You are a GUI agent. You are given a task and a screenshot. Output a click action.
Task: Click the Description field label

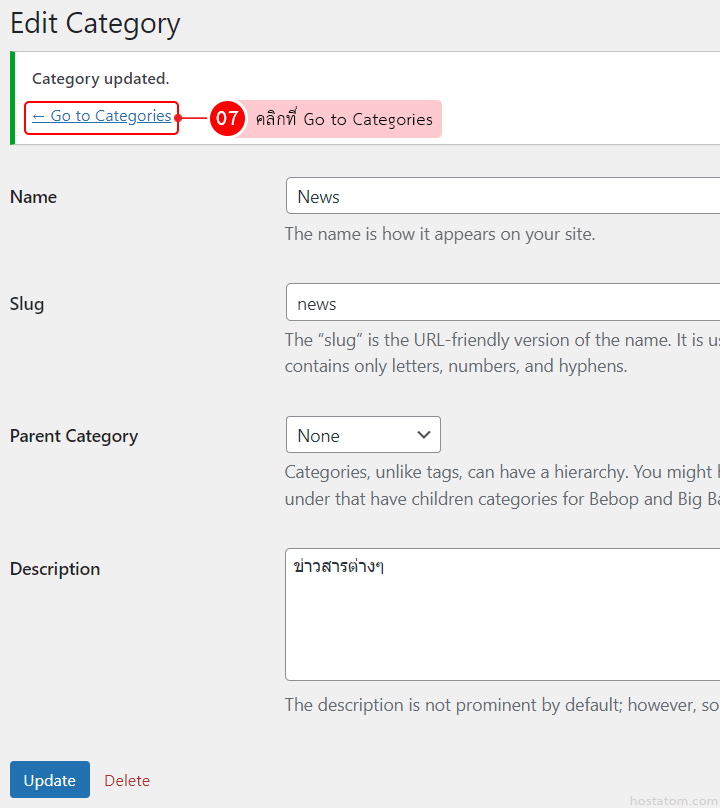click(55, 569)
